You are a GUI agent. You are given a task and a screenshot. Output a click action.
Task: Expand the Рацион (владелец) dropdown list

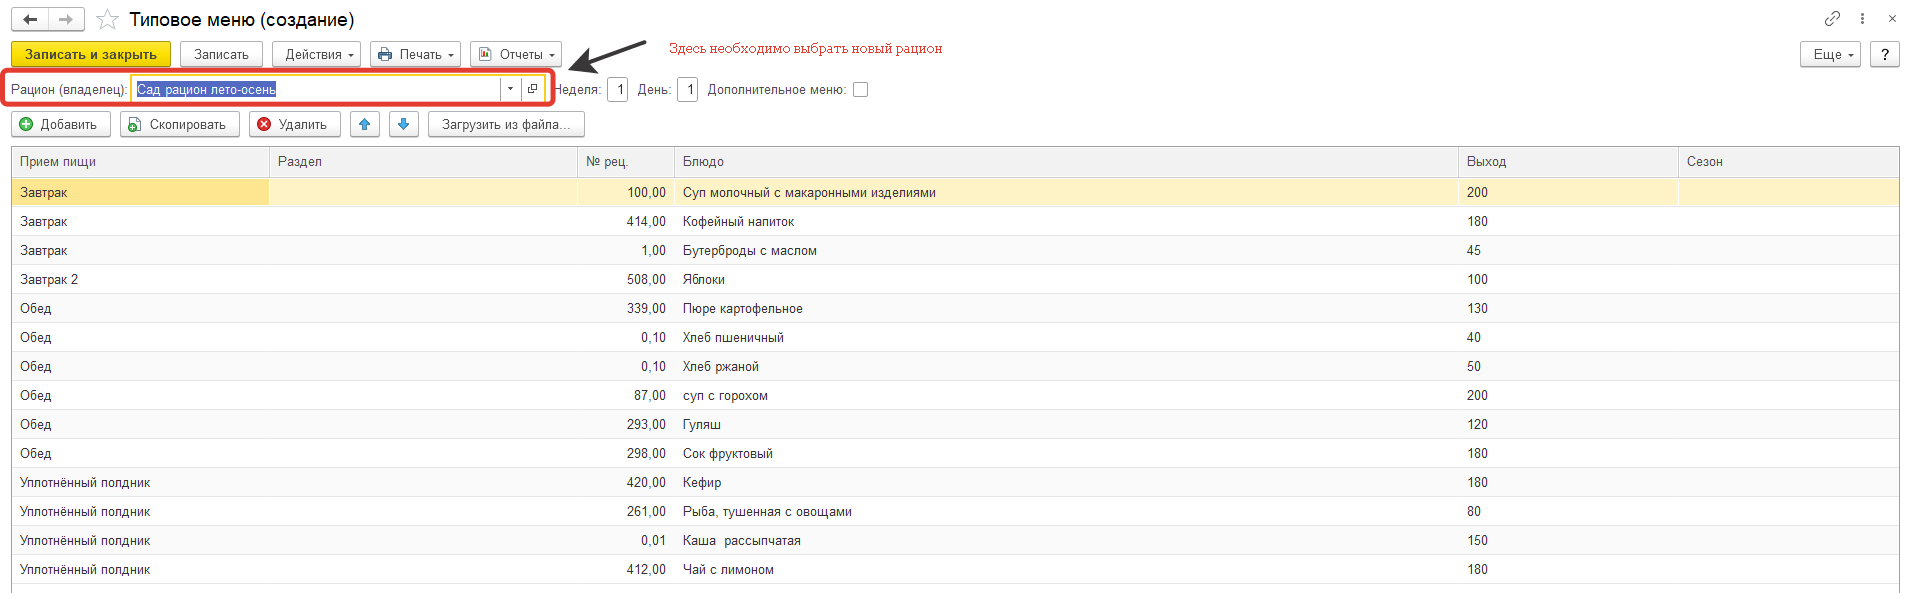[x=510, y=89]
